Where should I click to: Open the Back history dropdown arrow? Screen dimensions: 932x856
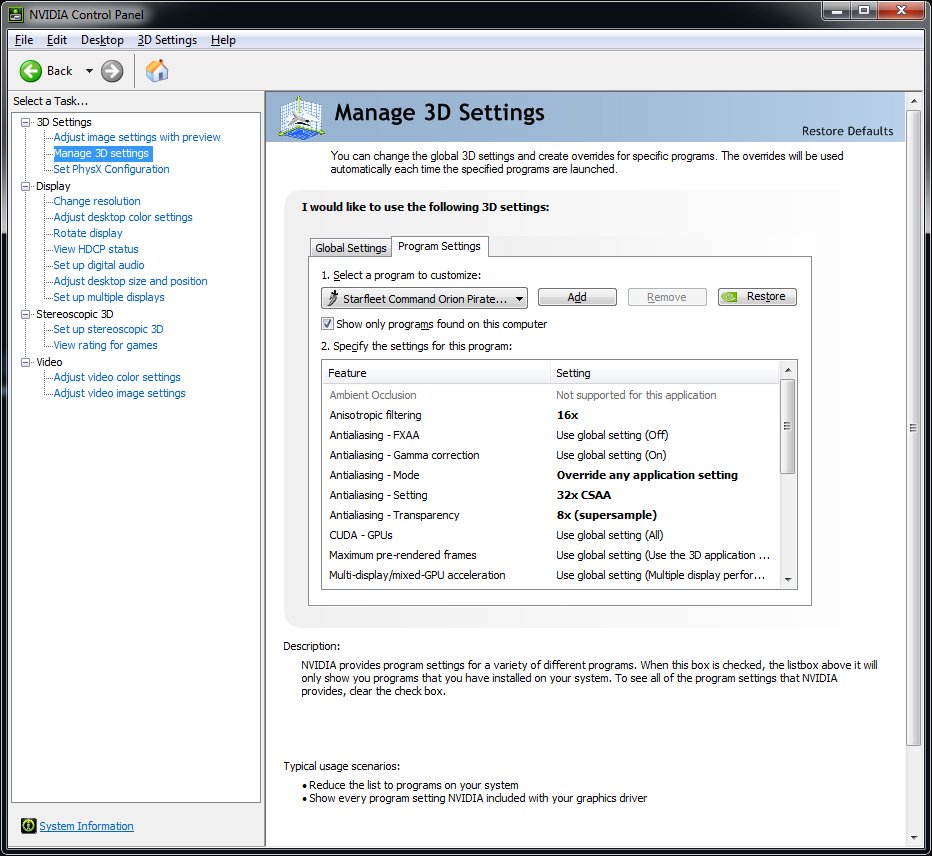(x=89, y=71)
